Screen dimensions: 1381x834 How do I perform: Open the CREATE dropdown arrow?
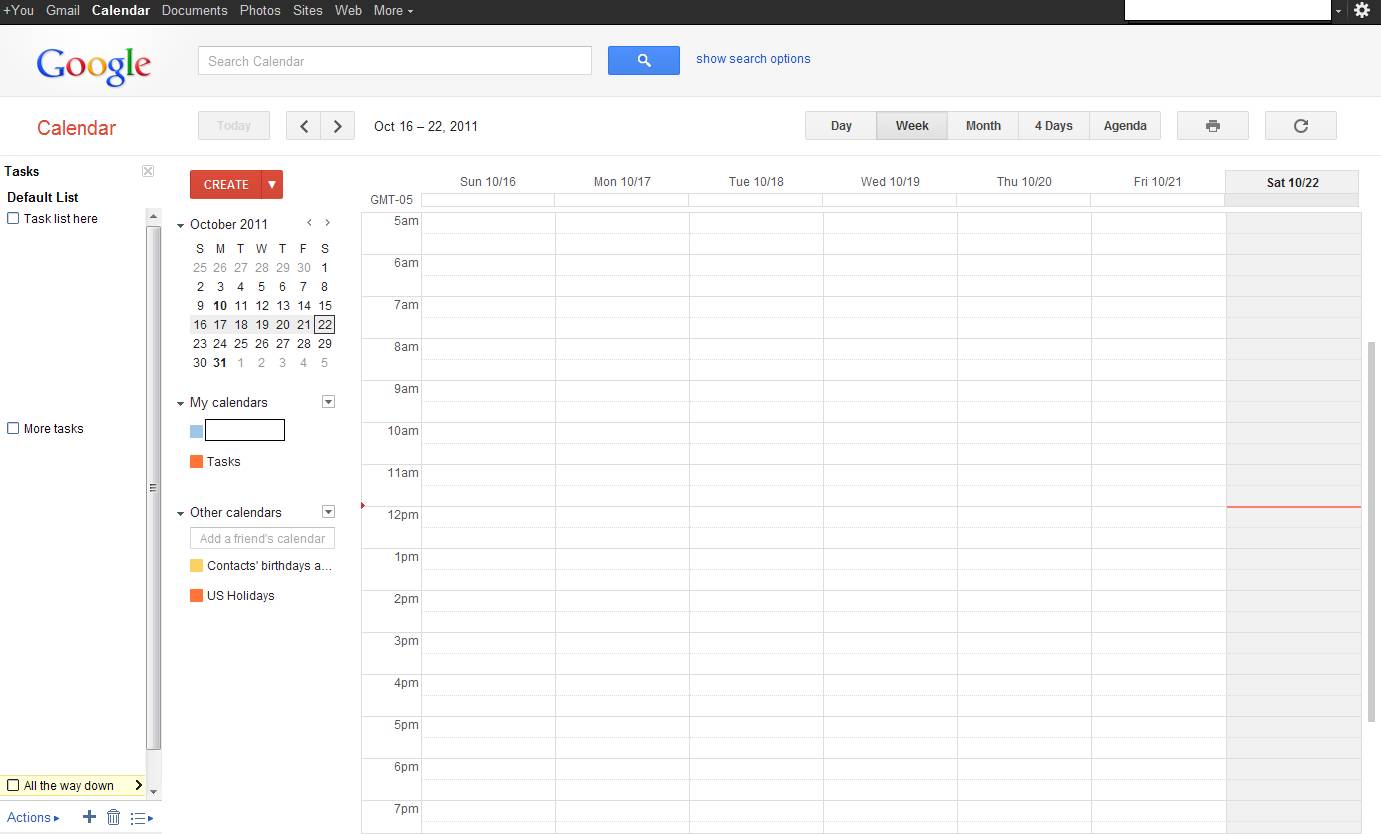tap(272, 184)
